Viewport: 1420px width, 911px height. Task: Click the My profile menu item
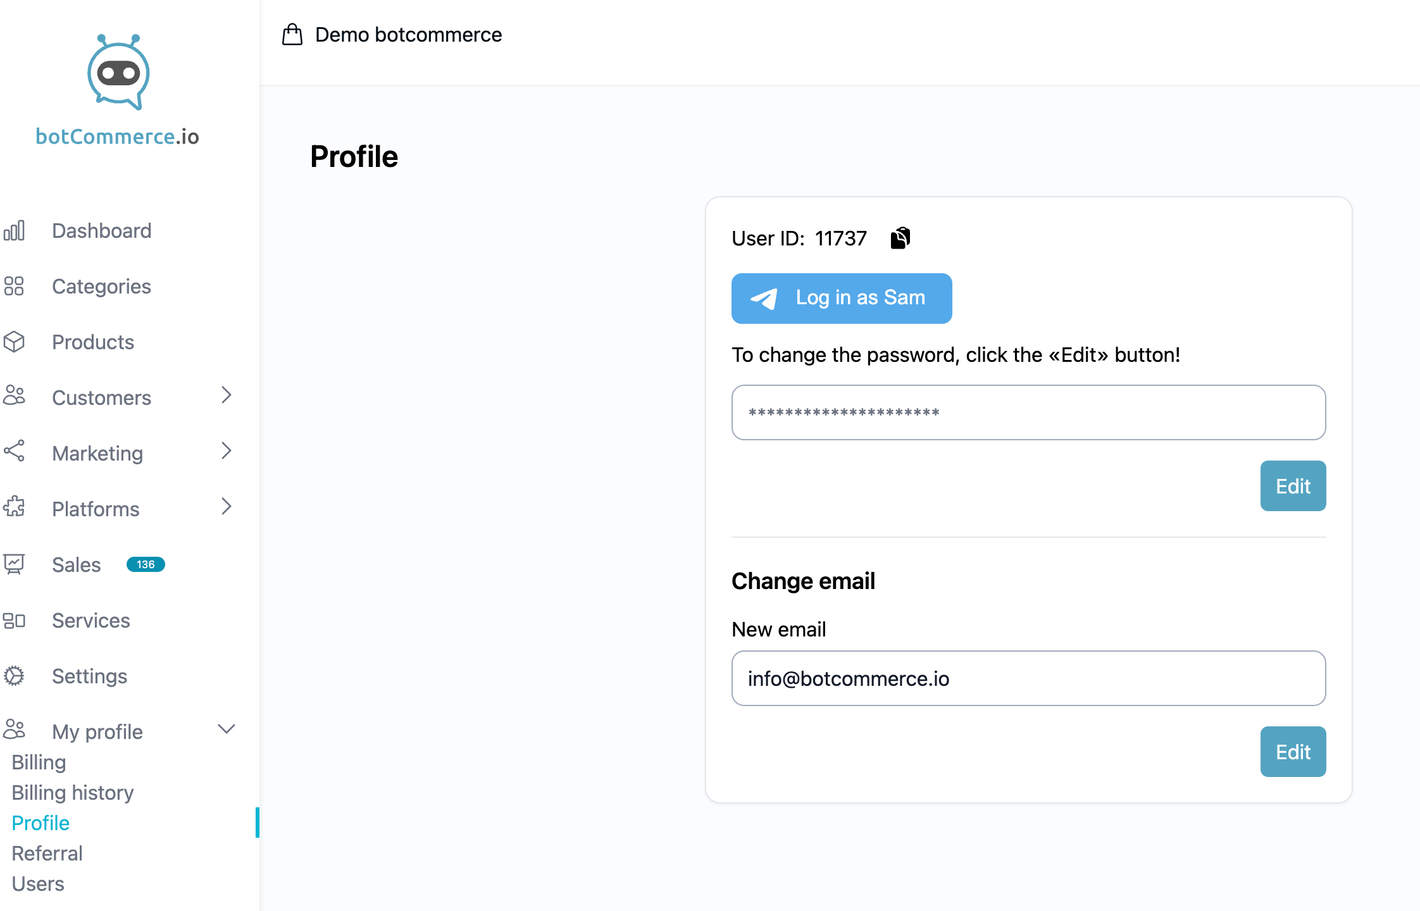coord(97,732)
